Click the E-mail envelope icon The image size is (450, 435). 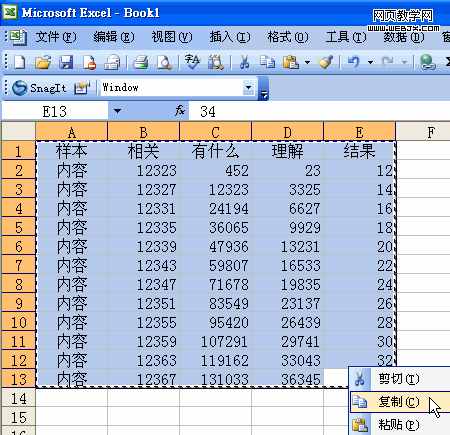tap(112, 62)
